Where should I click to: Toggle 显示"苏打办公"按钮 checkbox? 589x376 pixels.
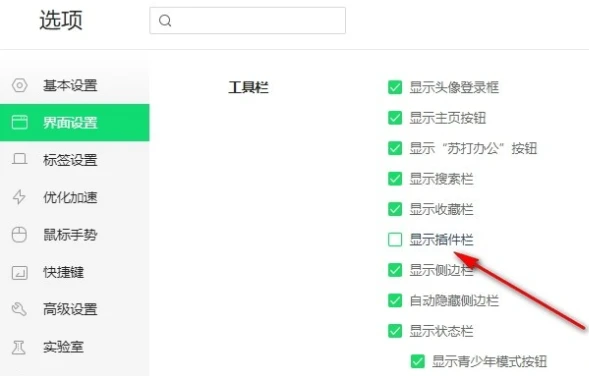tap(395, 148)
